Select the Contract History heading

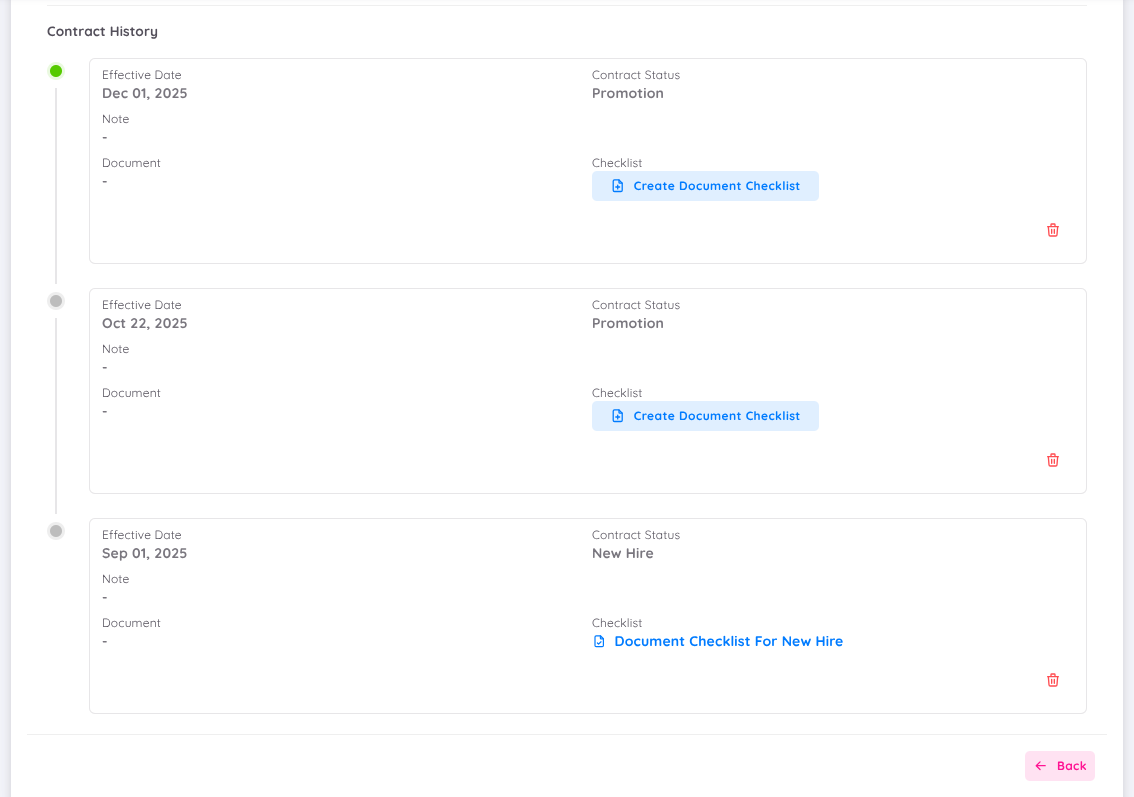click(x=102, y=31)
